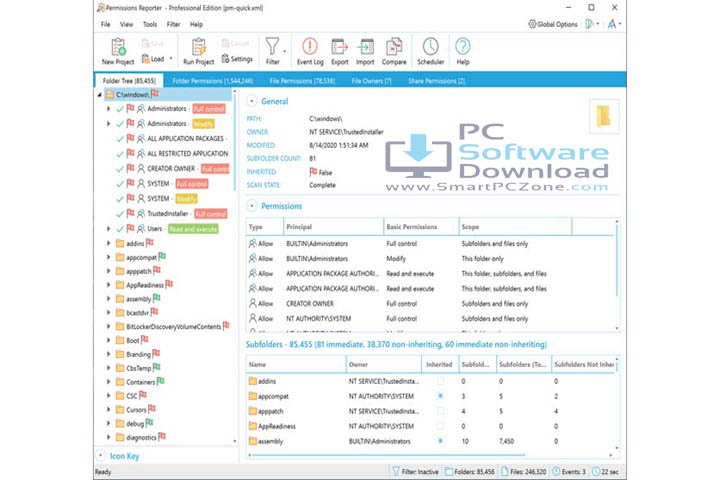Viewport: 720px width, 480px height.
Task: Expand the diagnostics folder node
Action: tap(108, 437)
